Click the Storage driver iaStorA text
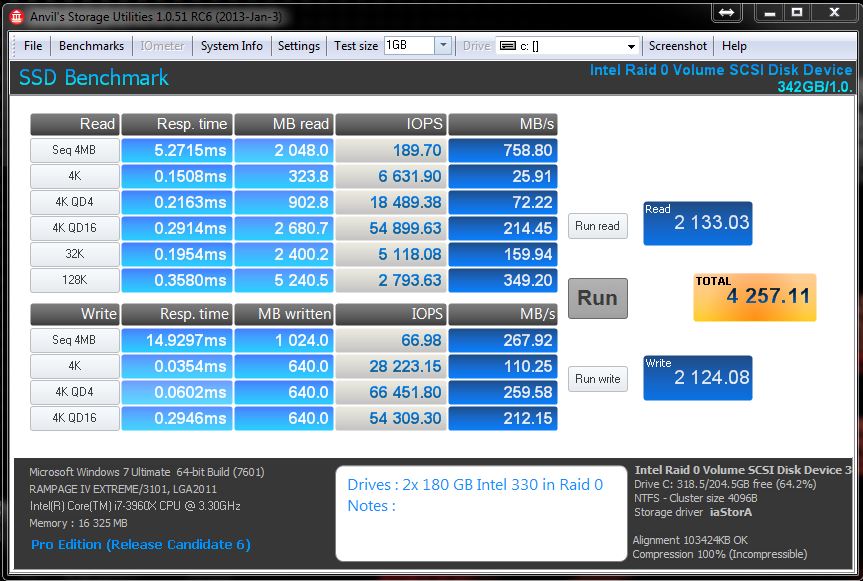This screenshot has width=863, height=581. click(x=693, y=512)
